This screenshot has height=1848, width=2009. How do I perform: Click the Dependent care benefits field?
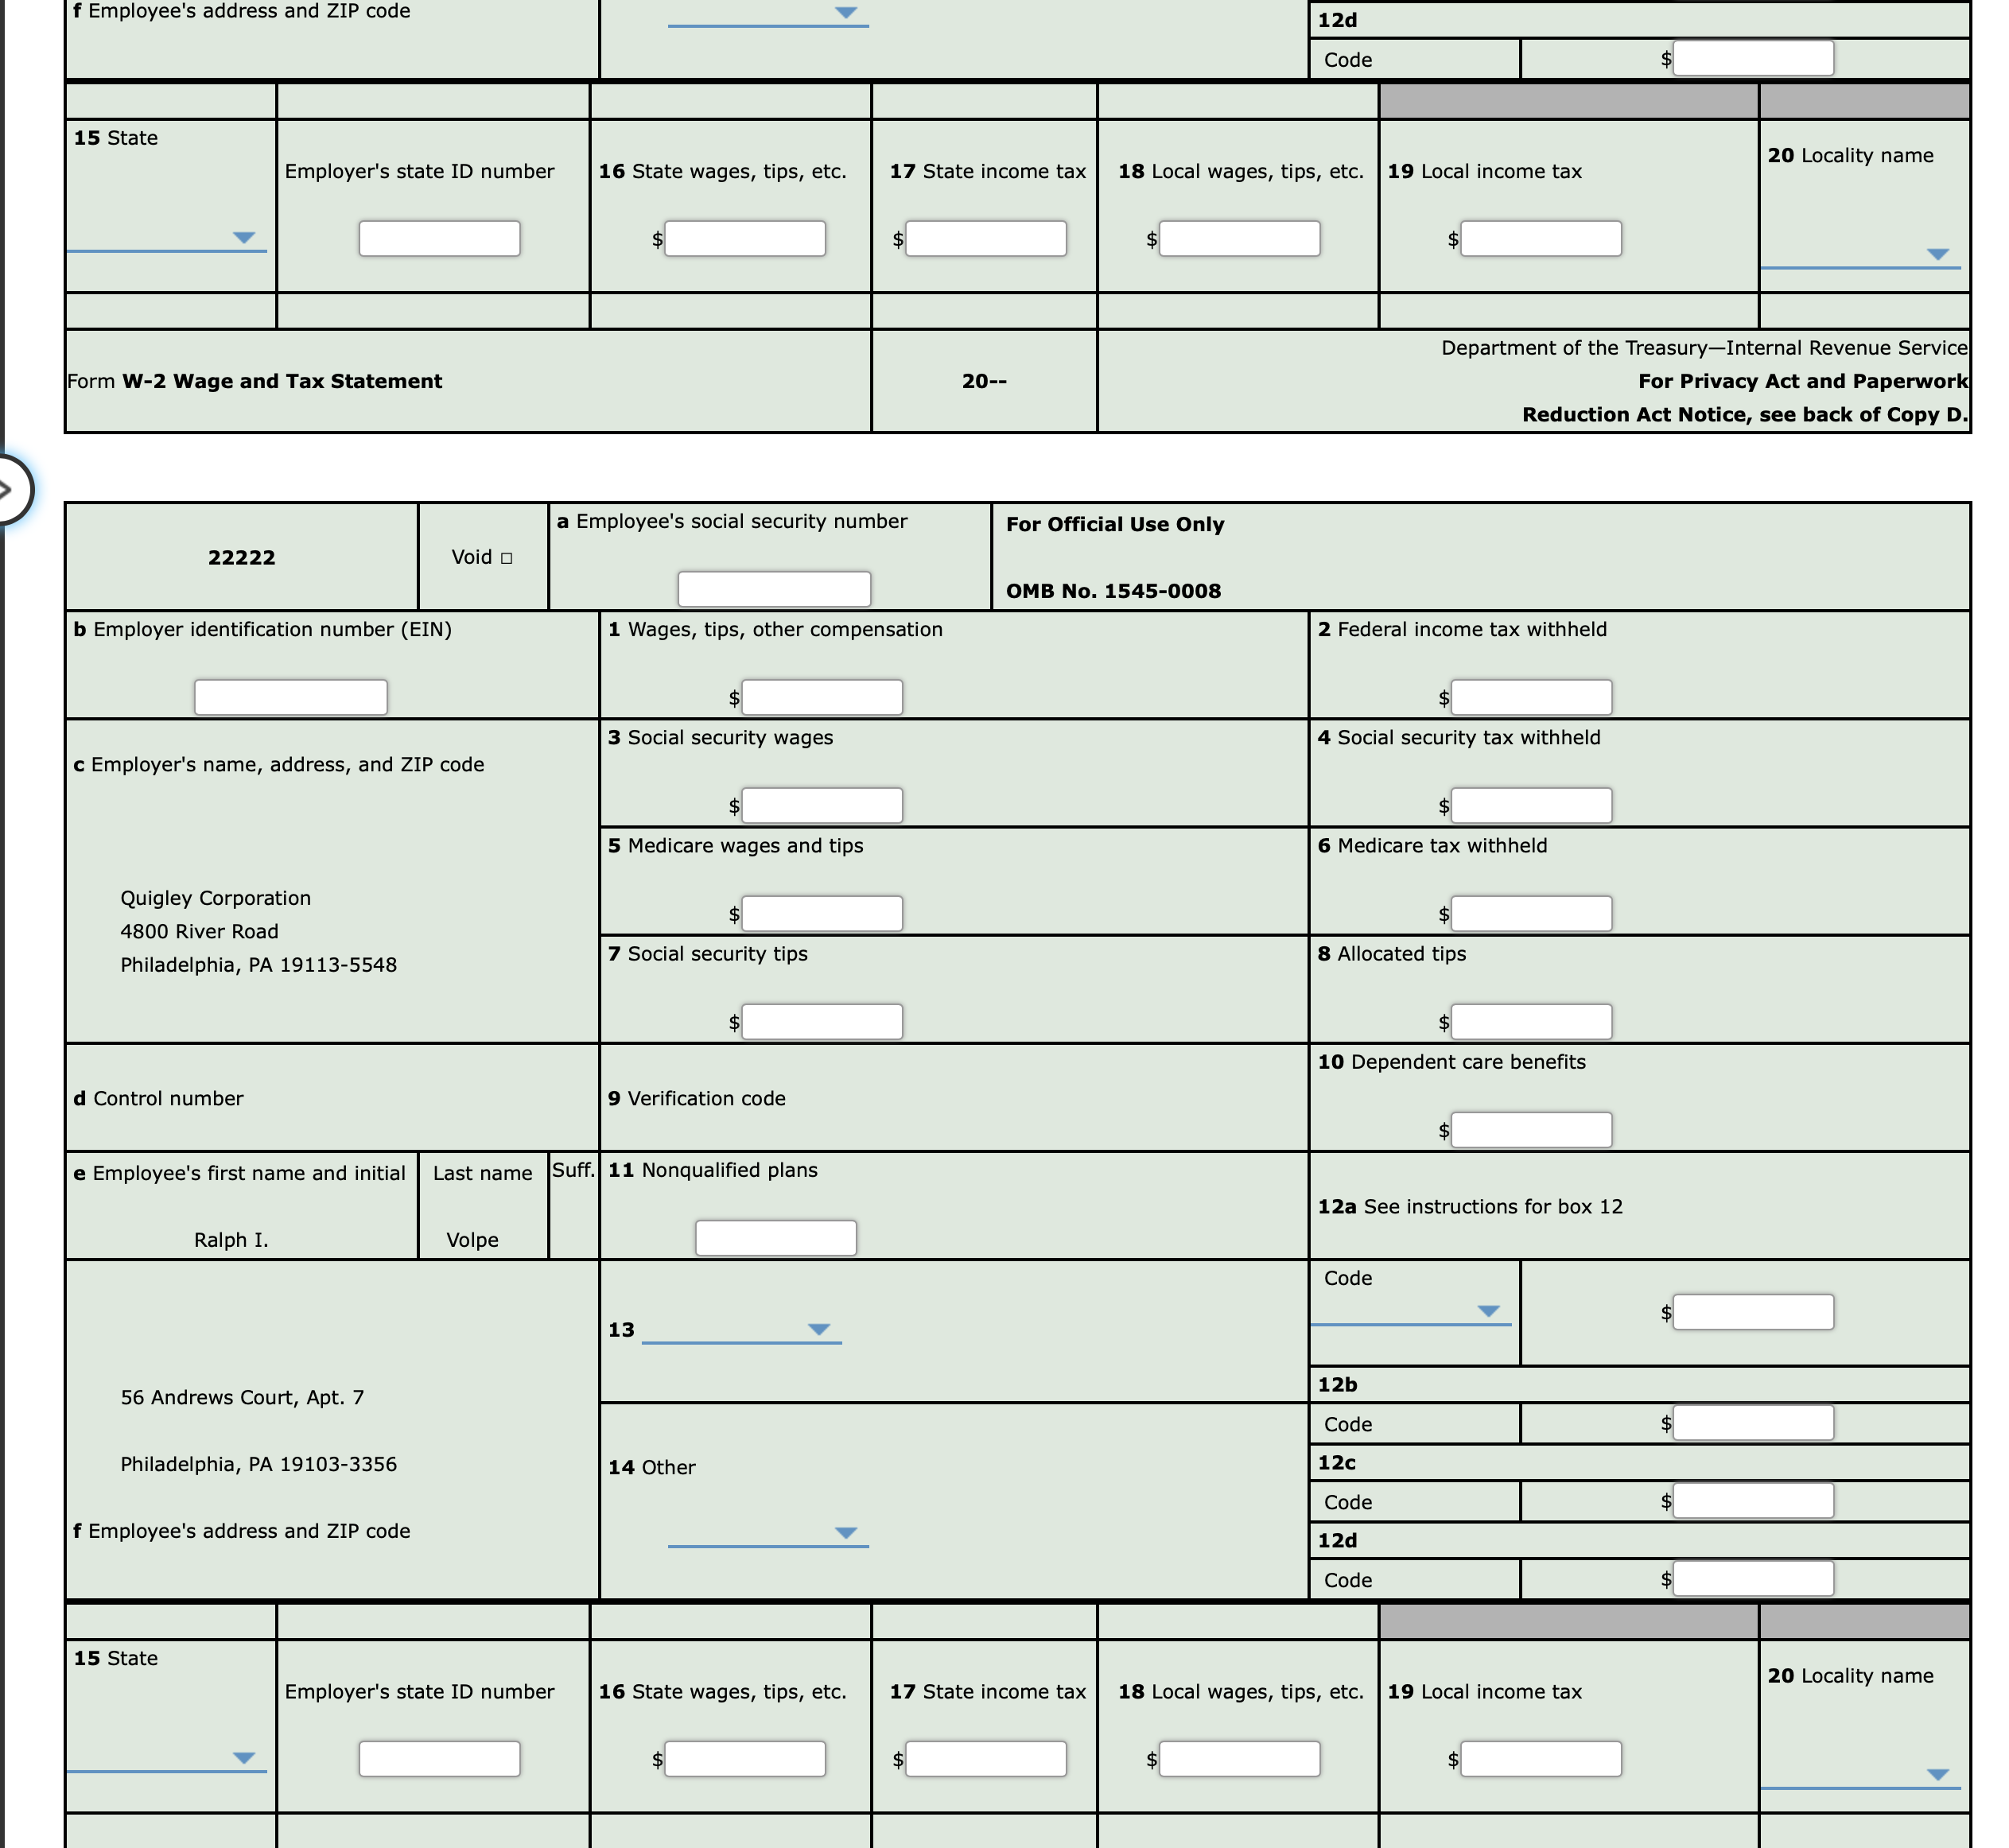(1532, 1129)
